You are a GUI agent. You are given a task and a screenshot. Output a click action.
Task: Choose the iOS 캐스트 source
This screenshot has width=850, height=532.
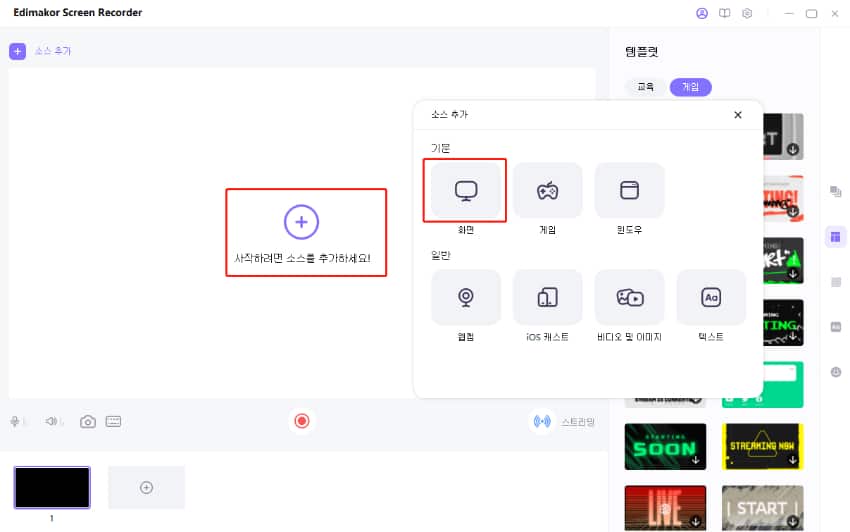[x=548, y=298]
